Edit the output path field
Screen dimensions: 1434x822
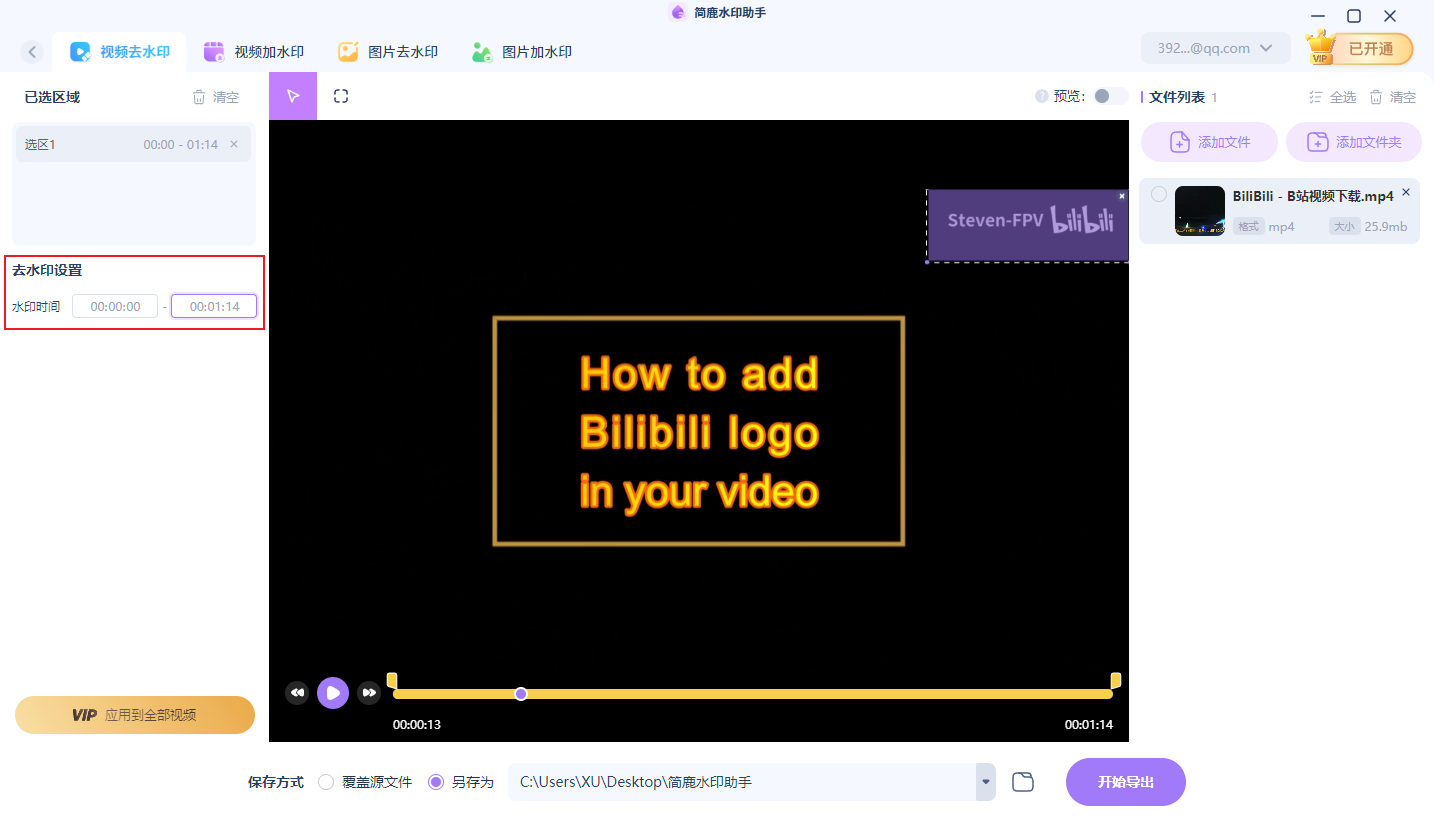point(742,782)
